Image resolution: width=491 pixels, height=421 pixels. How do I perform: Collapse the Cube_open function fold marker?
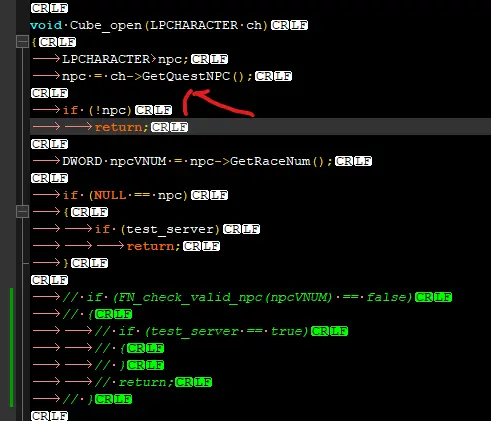[x=22, y=42]
